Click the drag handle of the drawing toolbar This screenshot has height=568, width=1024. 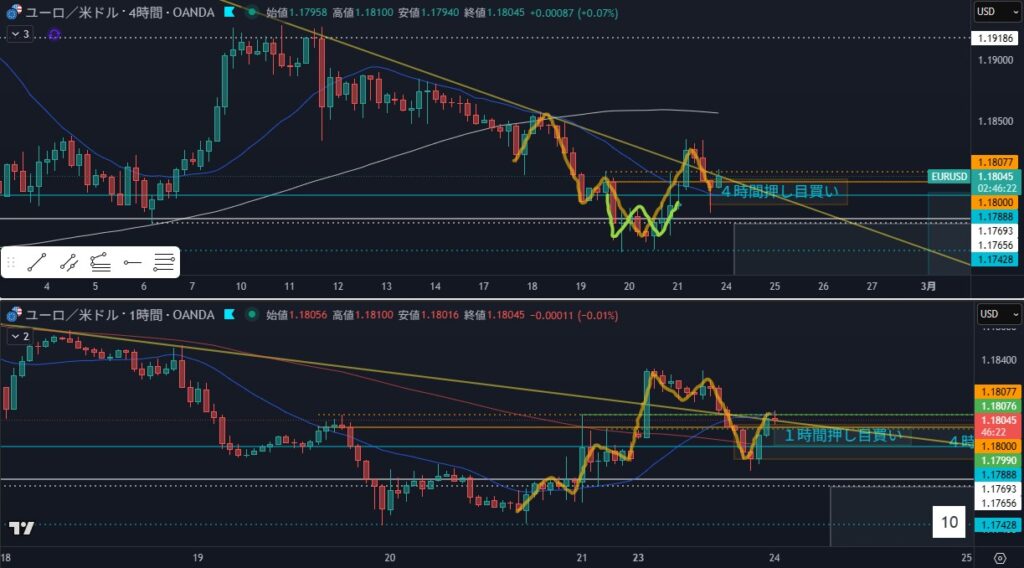(11, 263)
